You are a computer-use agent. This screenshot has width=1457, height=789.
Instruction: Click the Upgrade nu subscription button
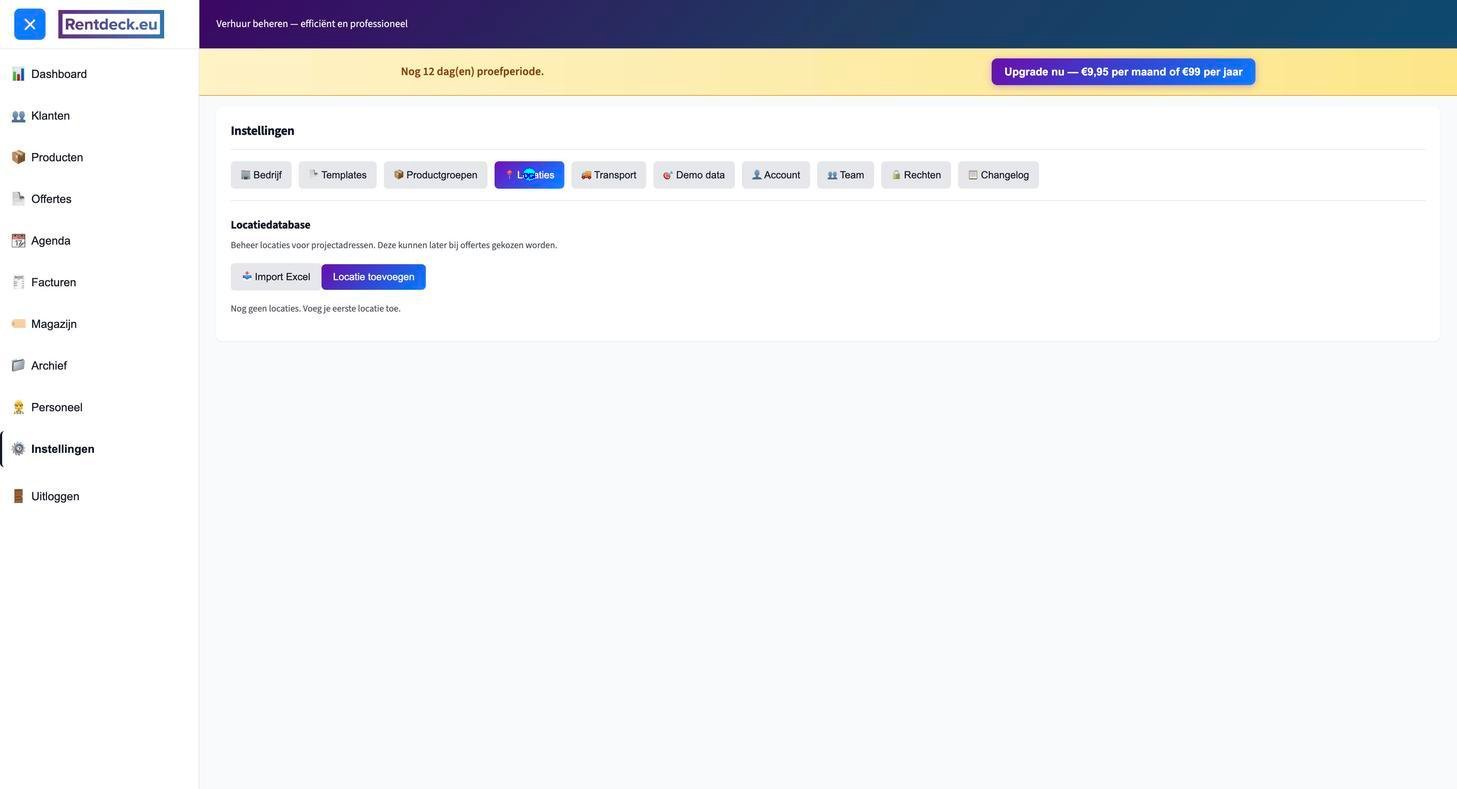[1122, 72]
